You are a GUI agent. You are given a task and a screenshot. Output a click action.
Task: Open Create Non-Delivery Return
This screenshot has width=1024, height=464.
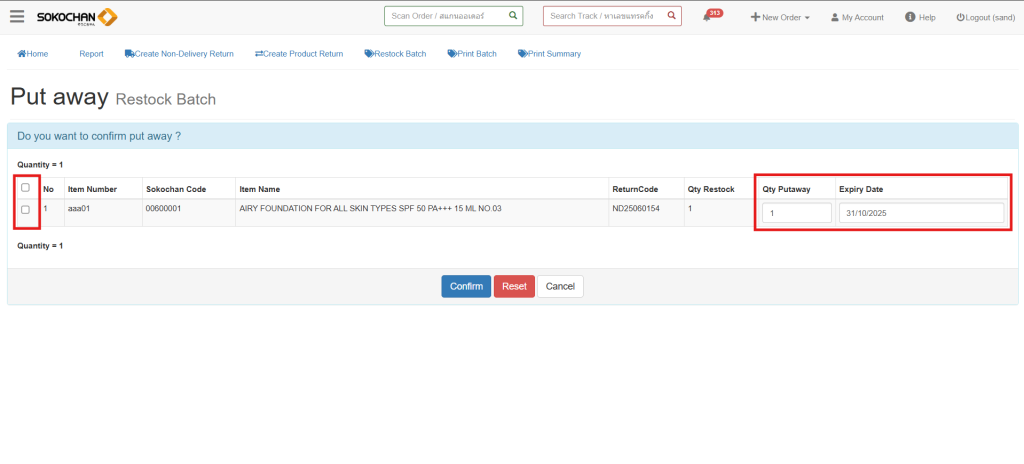179,54
